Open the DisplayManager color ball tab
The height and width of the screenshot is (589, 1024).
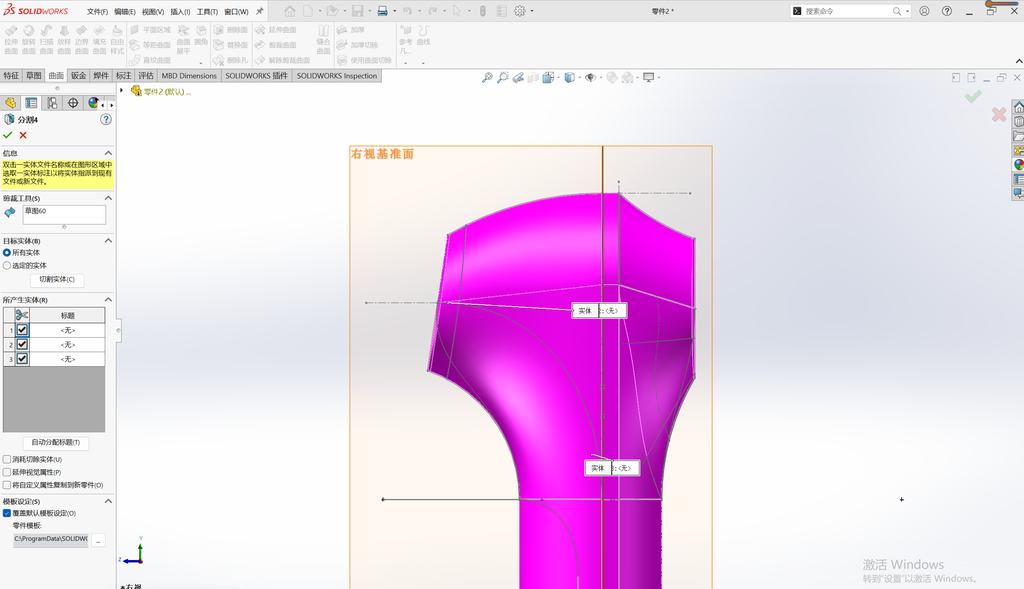point(93,103)
